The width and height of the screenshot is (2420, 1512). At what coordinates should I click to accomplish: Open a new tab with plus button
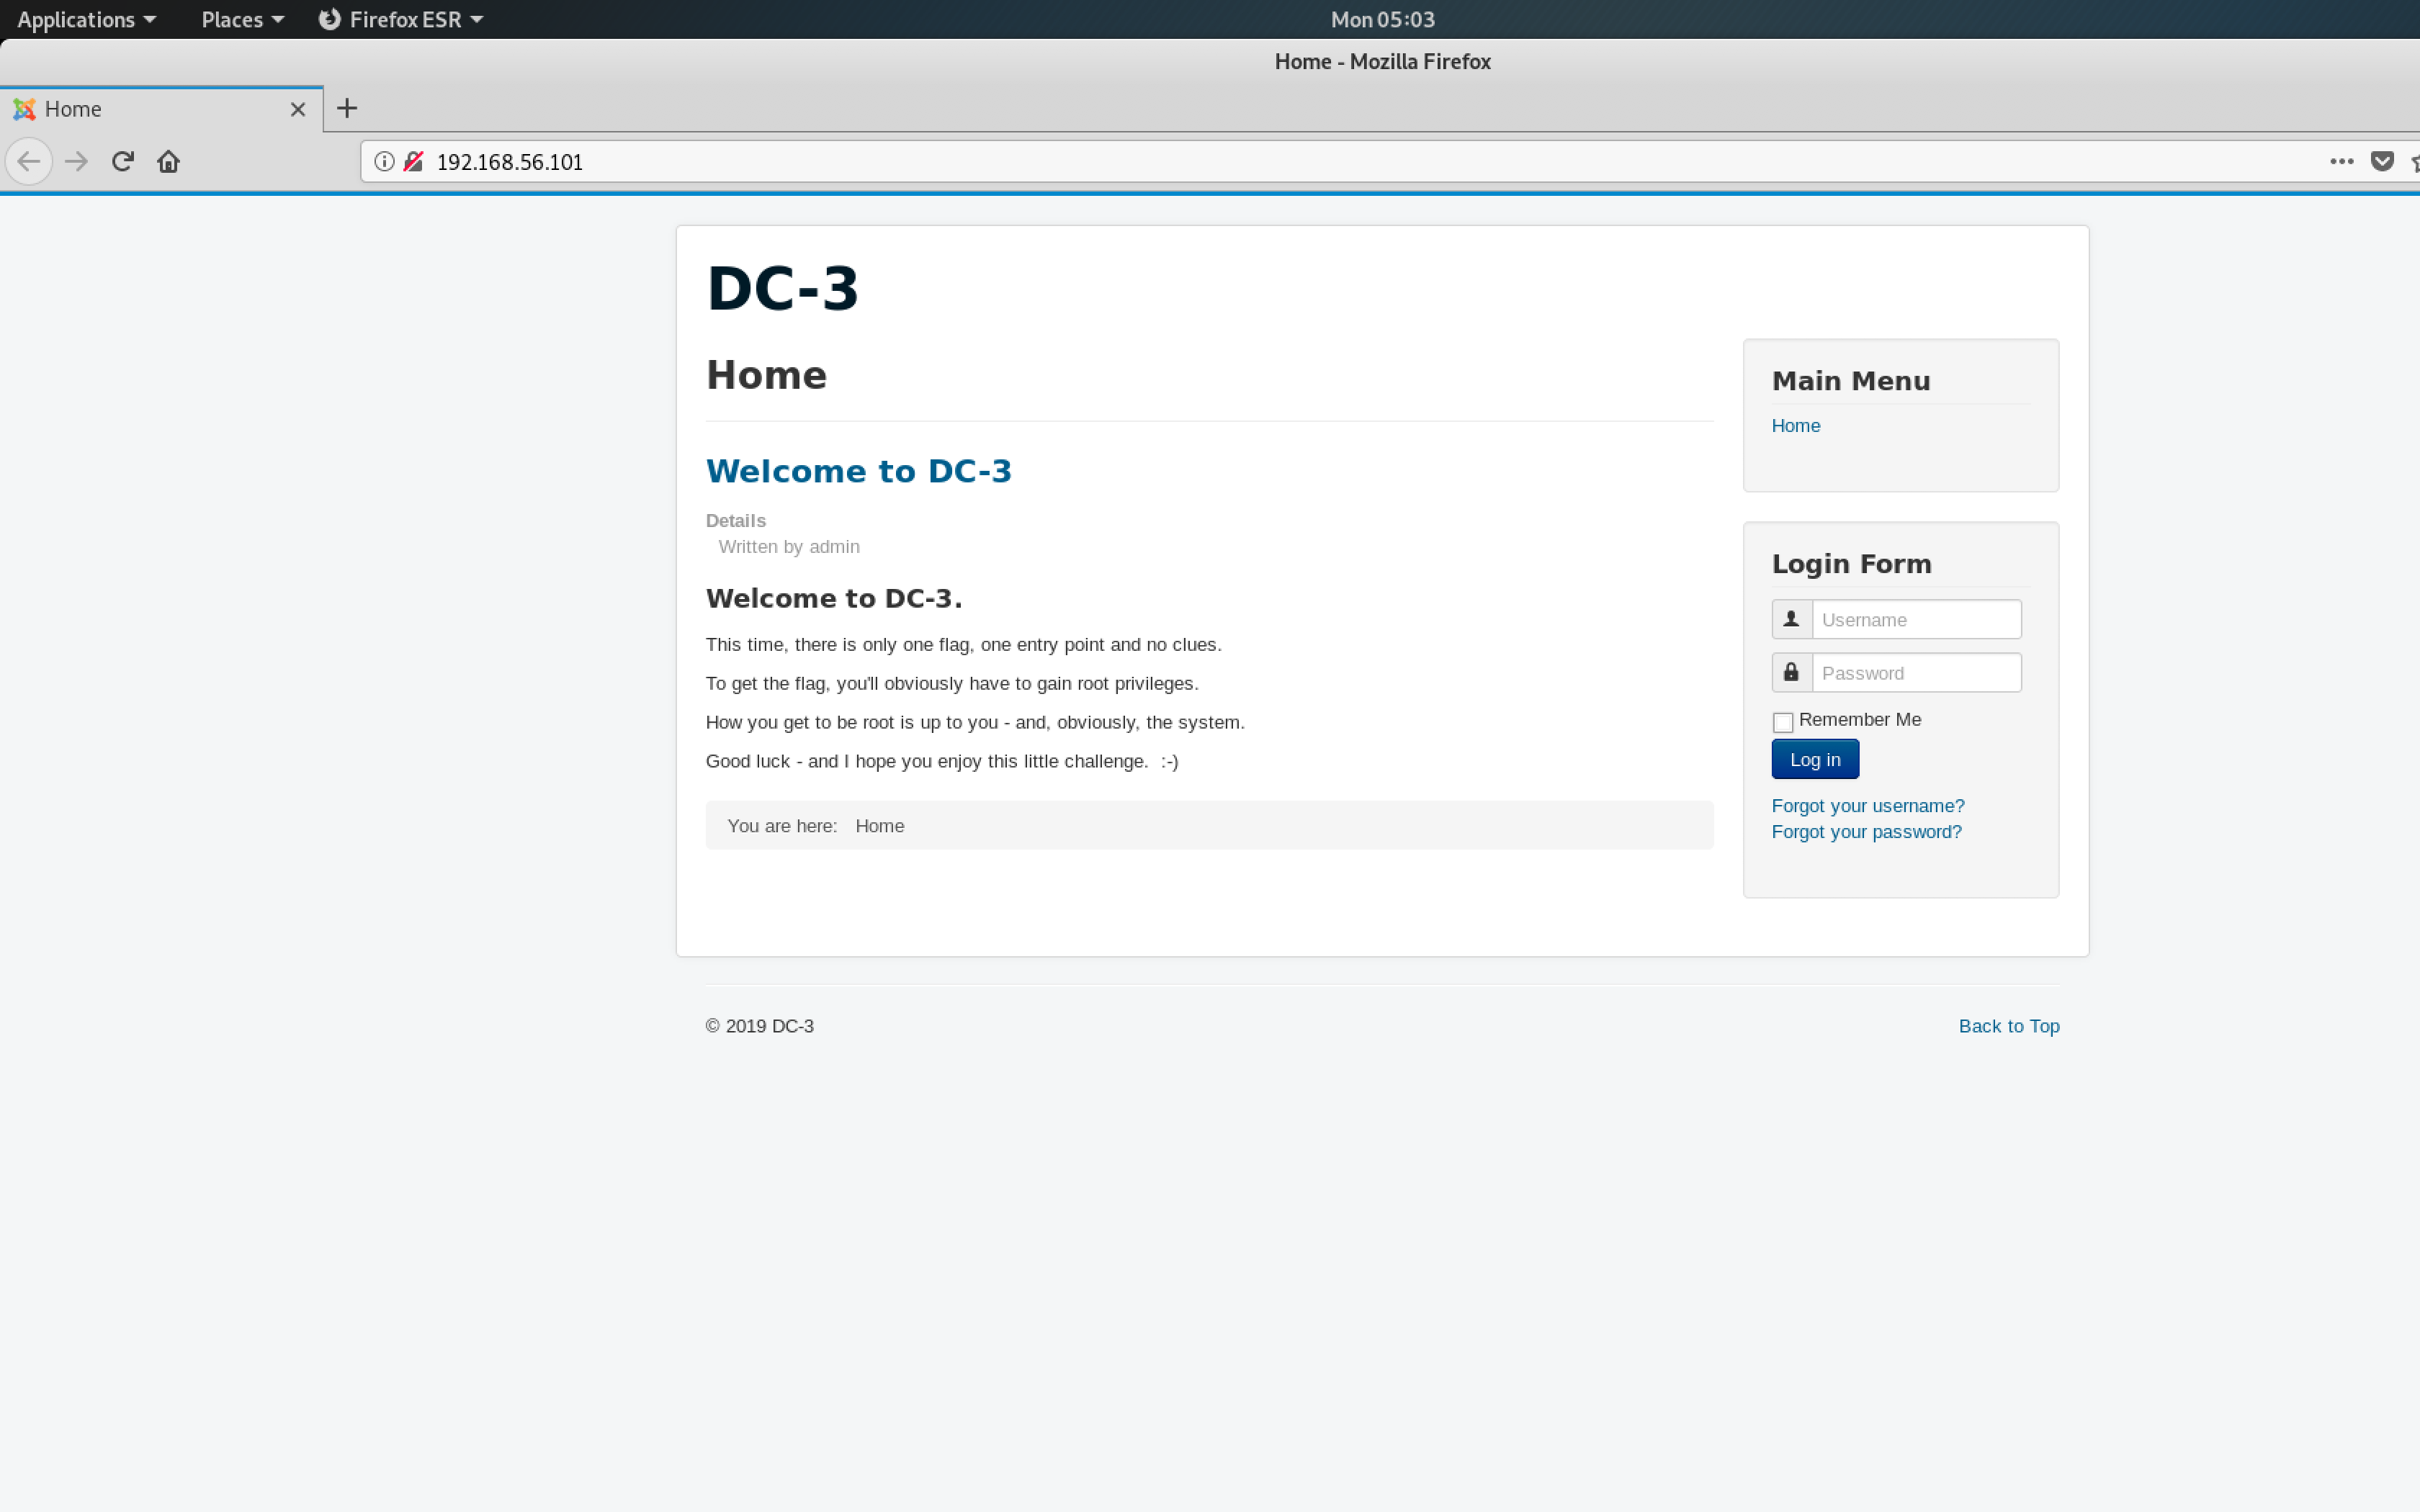(x=347, y=108)
